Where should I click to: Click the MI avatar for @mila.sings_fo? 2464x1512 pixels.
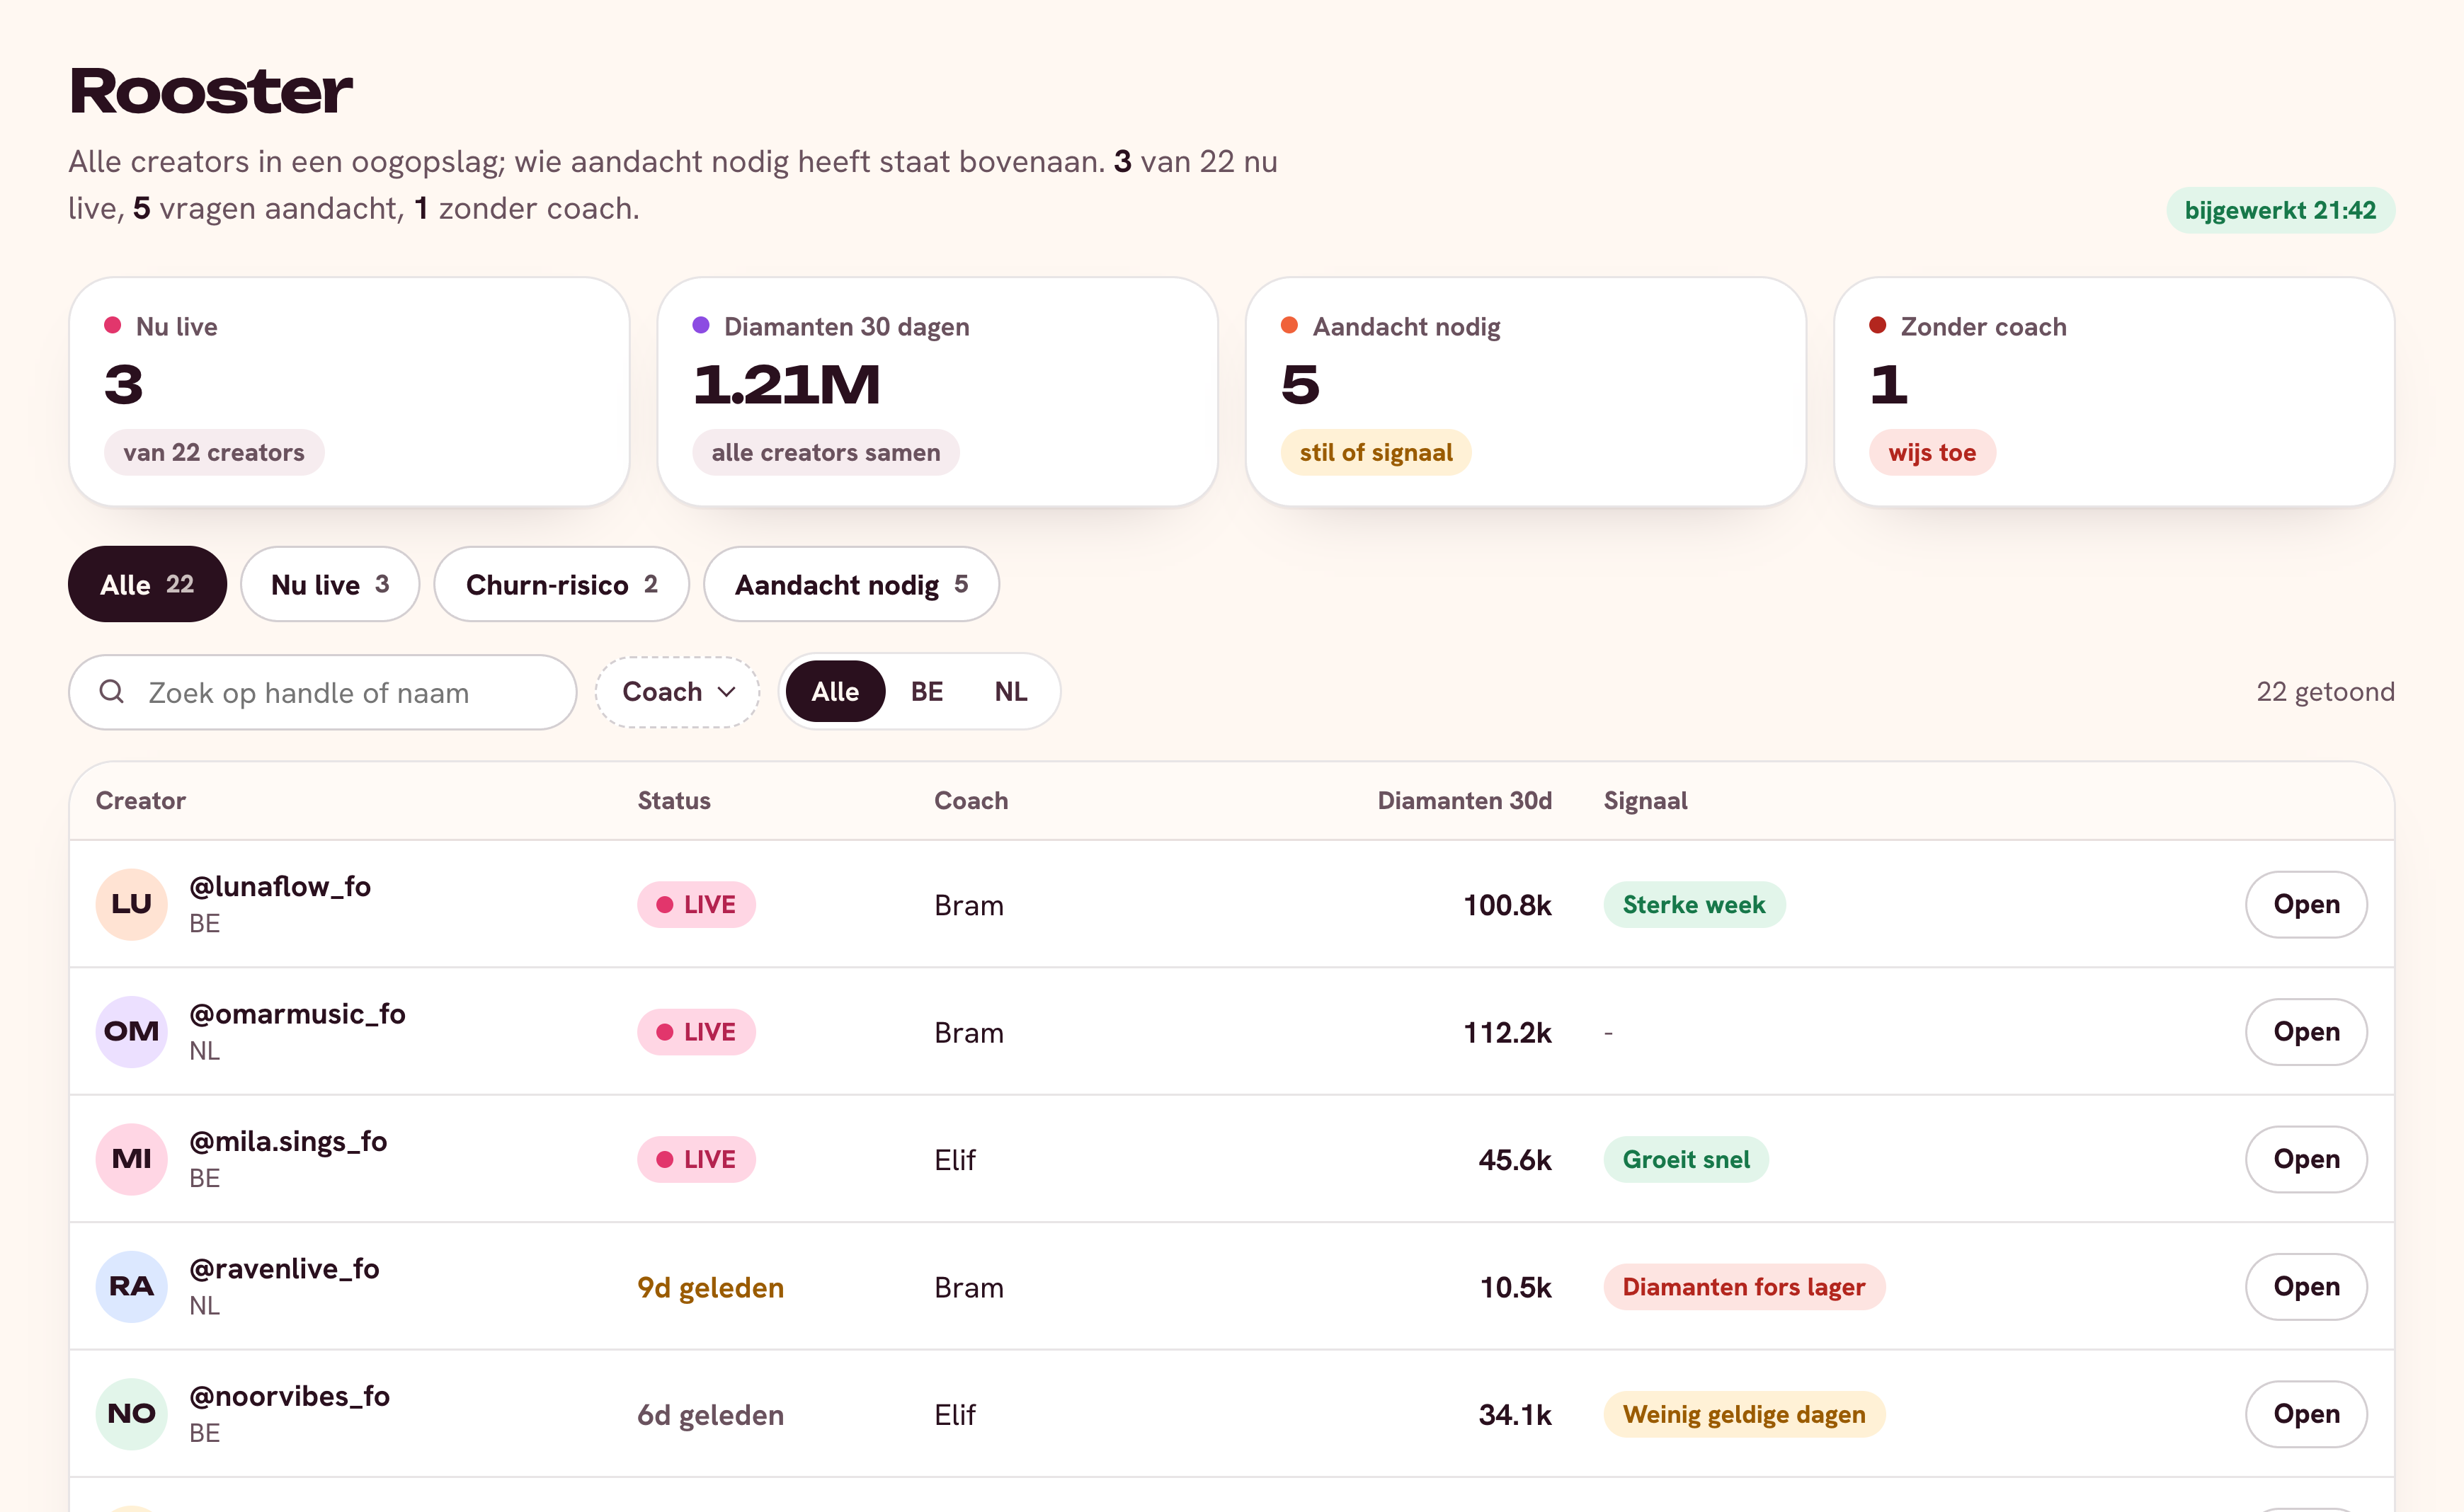click(131, 1159)
